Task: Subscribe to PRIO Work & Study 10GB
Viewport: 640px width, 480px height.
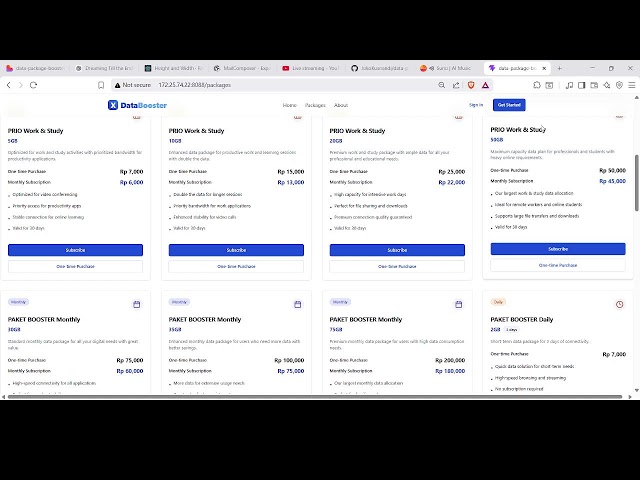Action: click(236, 250)
